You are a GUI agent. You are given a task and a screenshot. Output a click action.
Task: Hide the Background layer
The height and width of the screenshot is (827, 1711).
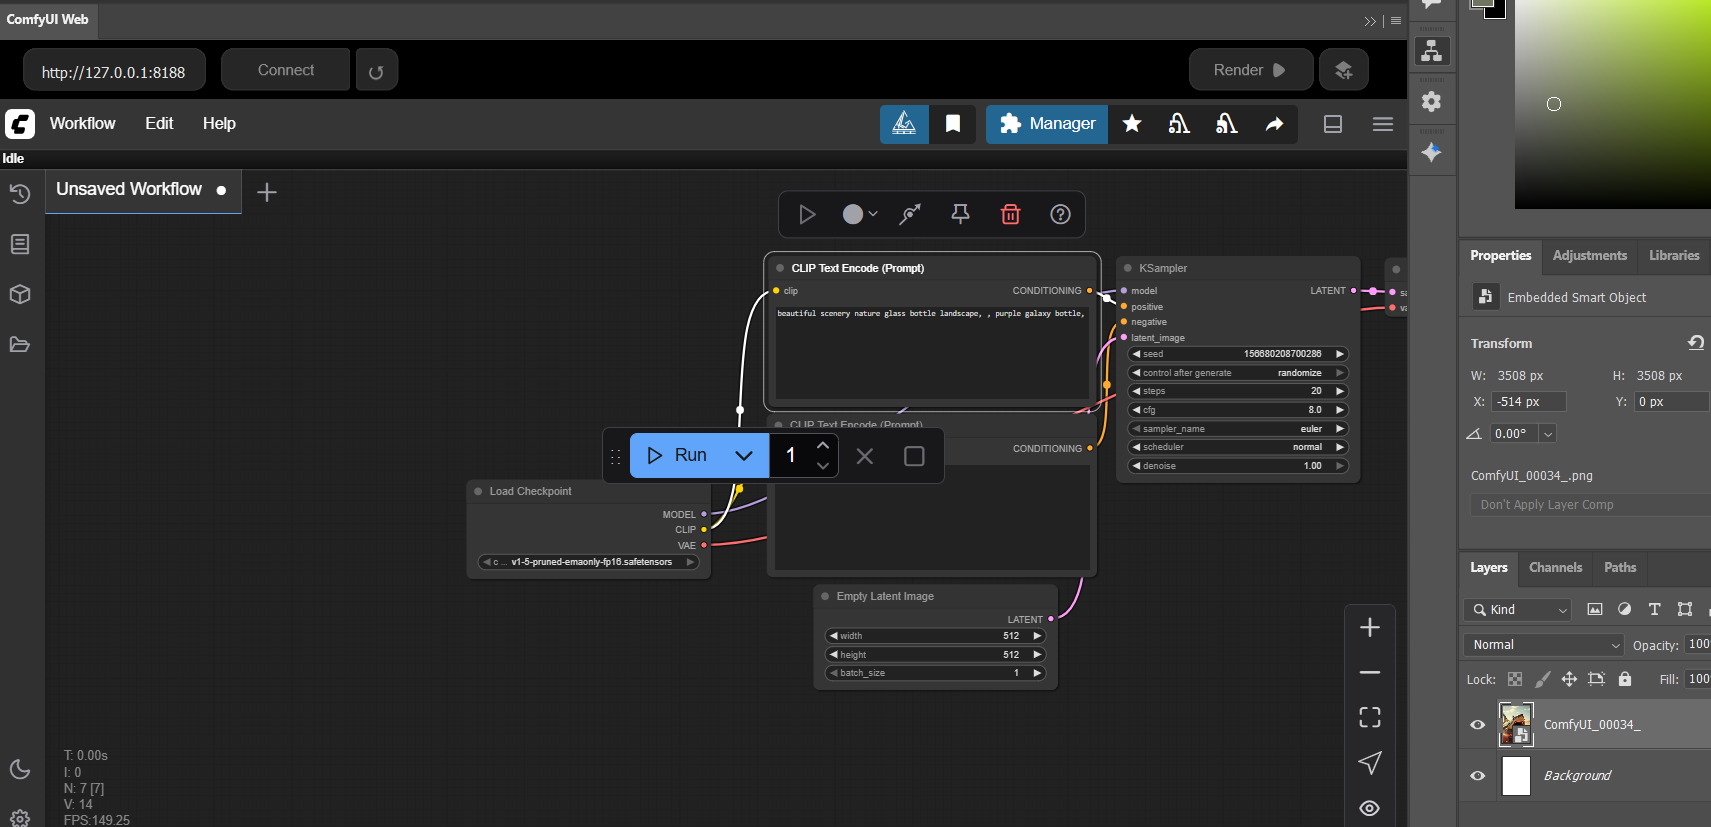(x=1477, y=776)
